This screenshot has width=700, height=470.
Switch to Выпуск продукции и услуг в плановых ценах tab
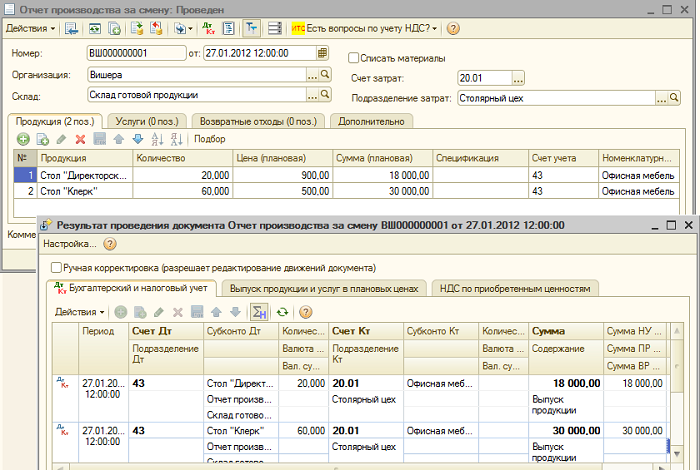(x=324, y=289)
